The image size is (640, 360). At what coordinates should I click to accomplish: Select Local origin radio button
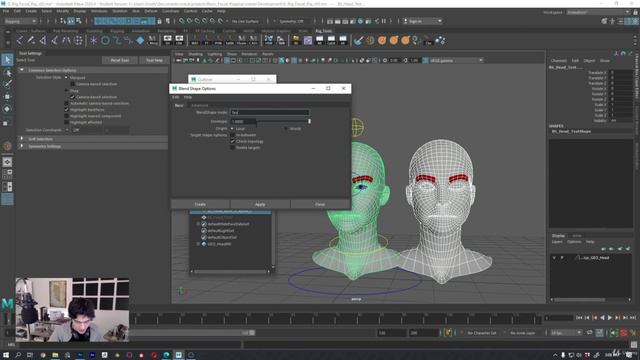(232, 129)
